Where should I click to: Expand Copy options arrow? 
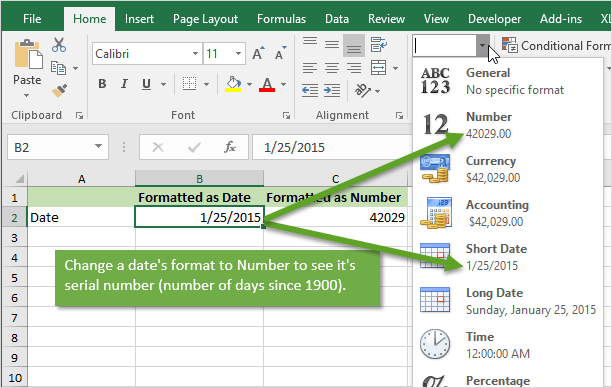[75, 69]
